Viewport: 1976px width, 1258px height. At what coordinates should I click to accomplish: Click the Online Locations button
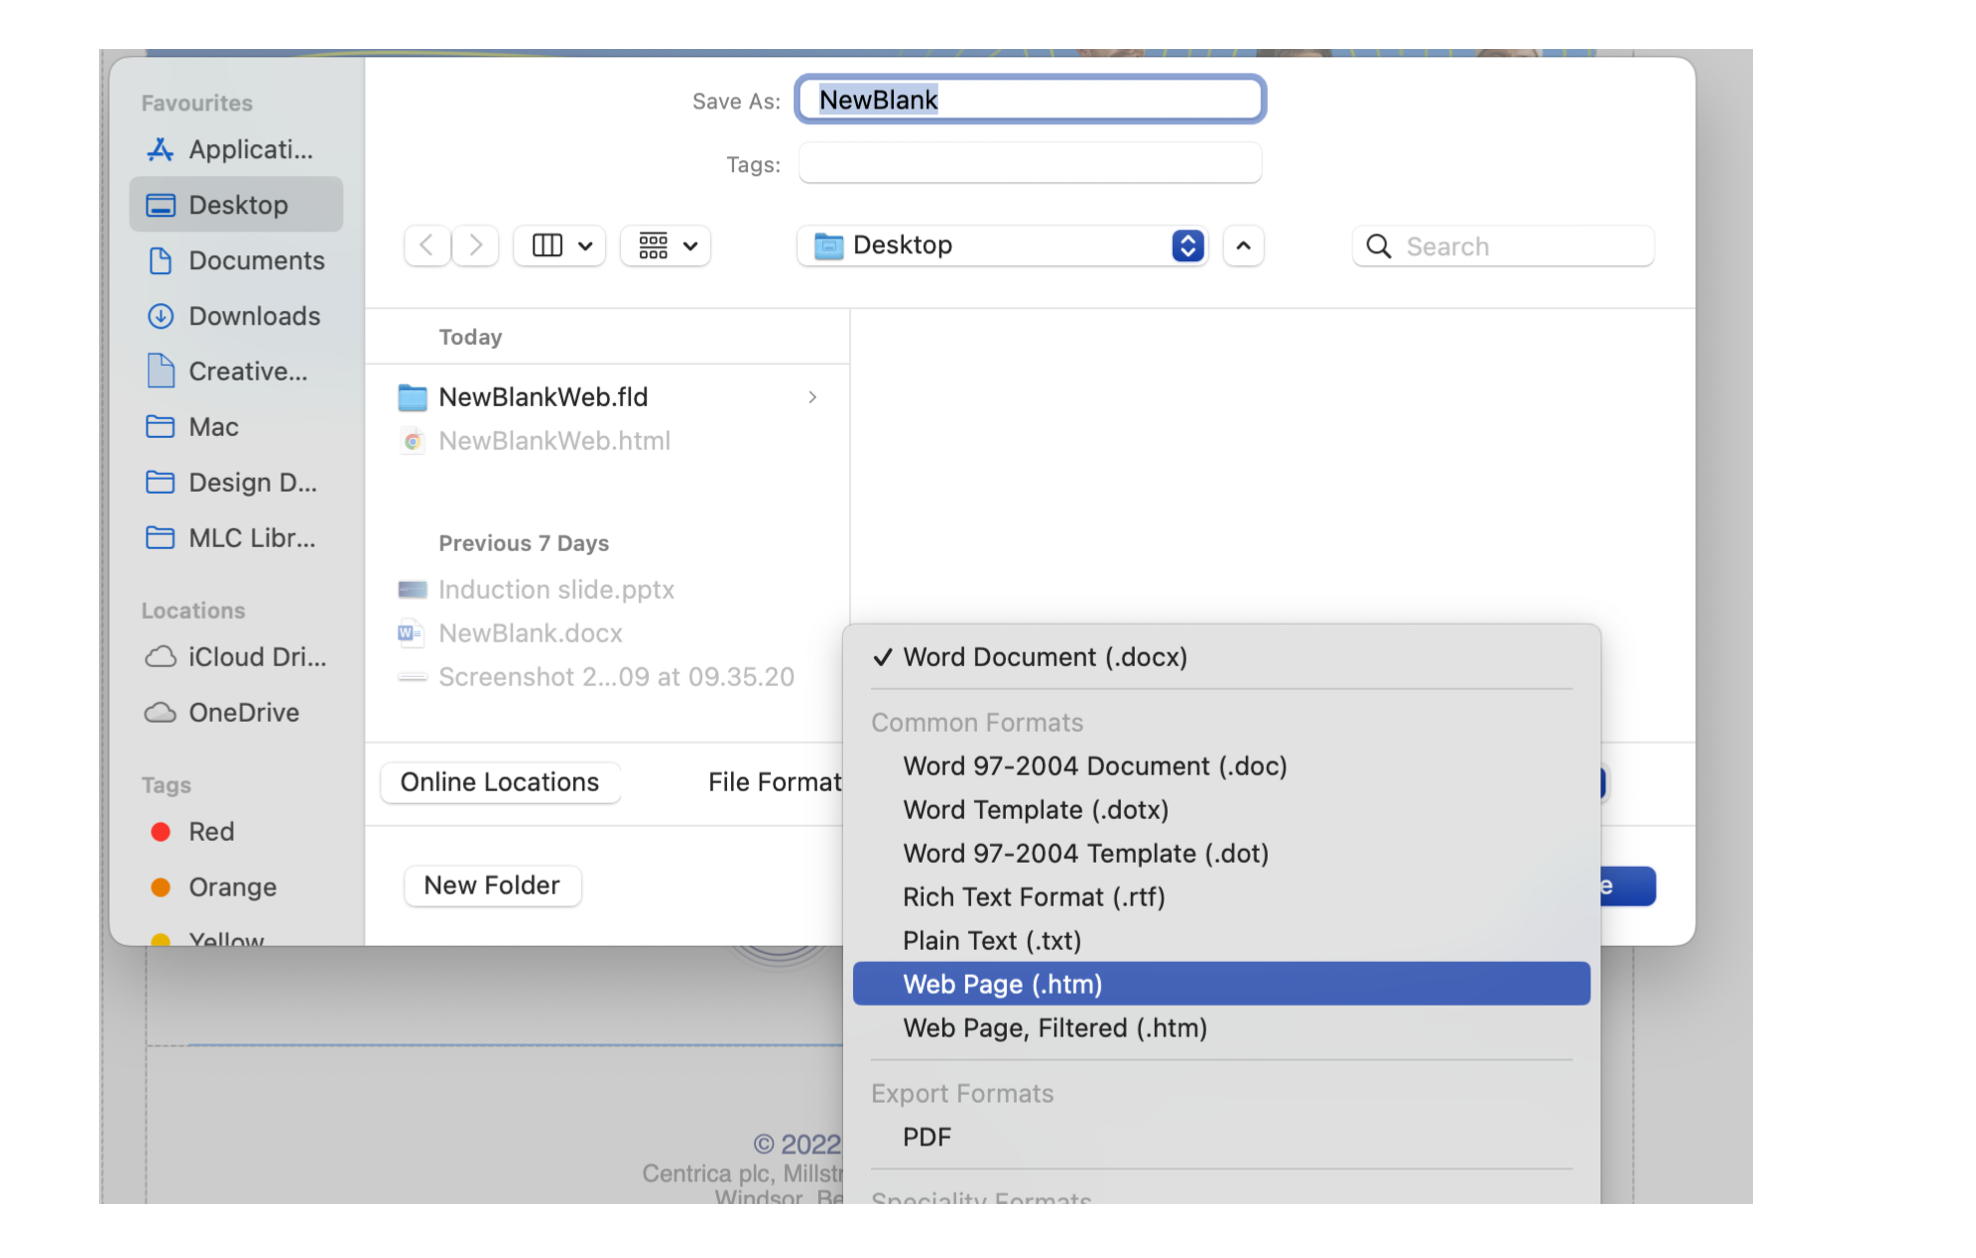500,782
